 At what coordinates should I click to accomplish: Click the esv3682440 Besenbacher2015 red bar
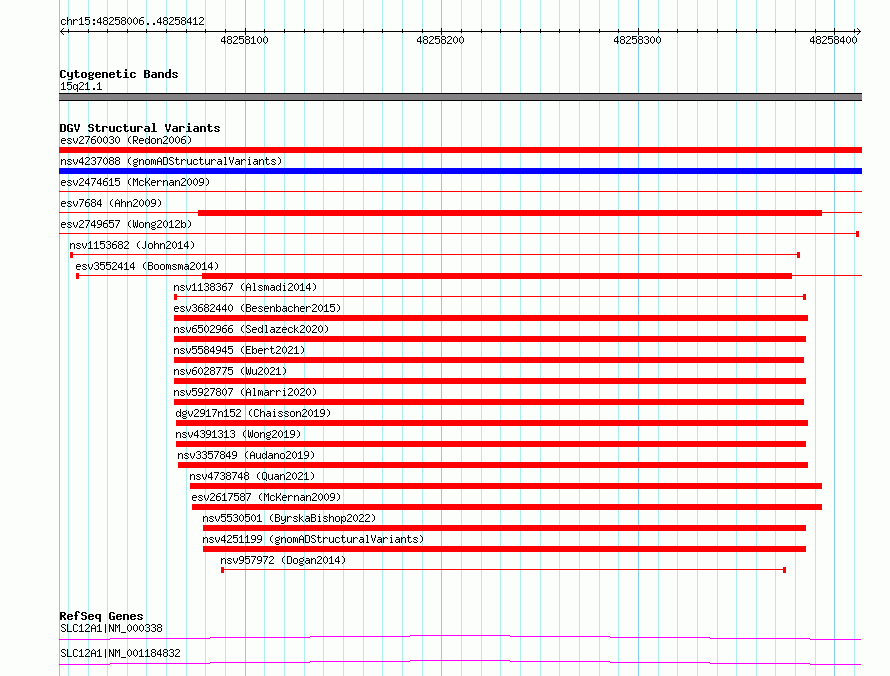[x=490, y=318]
